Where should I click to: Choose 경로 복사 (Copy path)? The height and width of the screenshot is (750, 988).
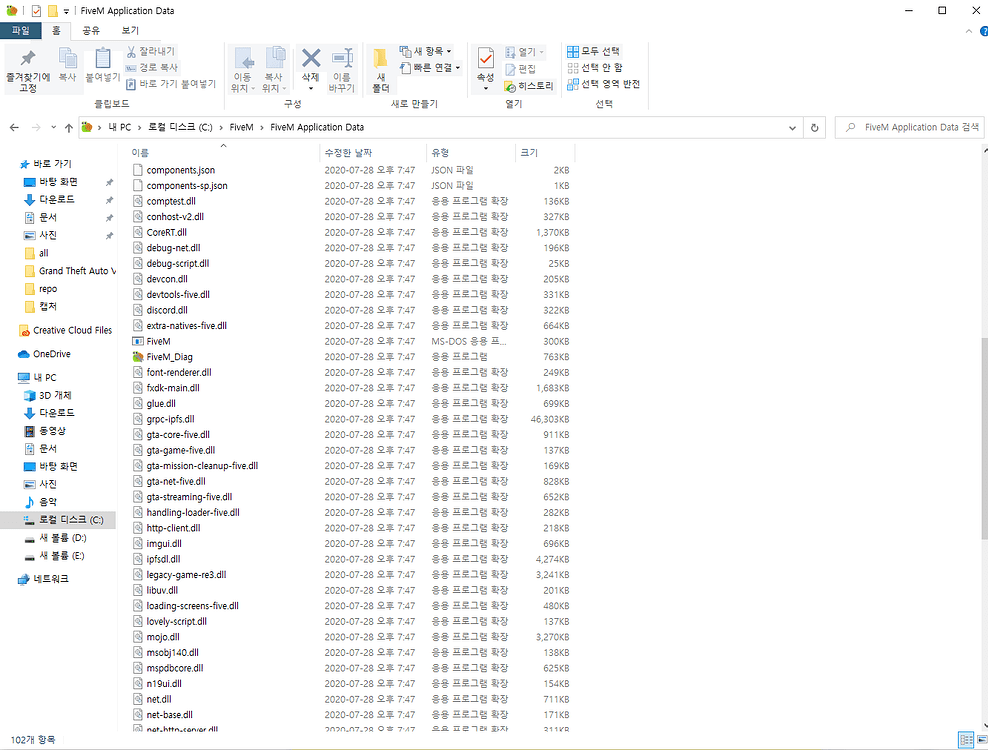click(152, 67)
